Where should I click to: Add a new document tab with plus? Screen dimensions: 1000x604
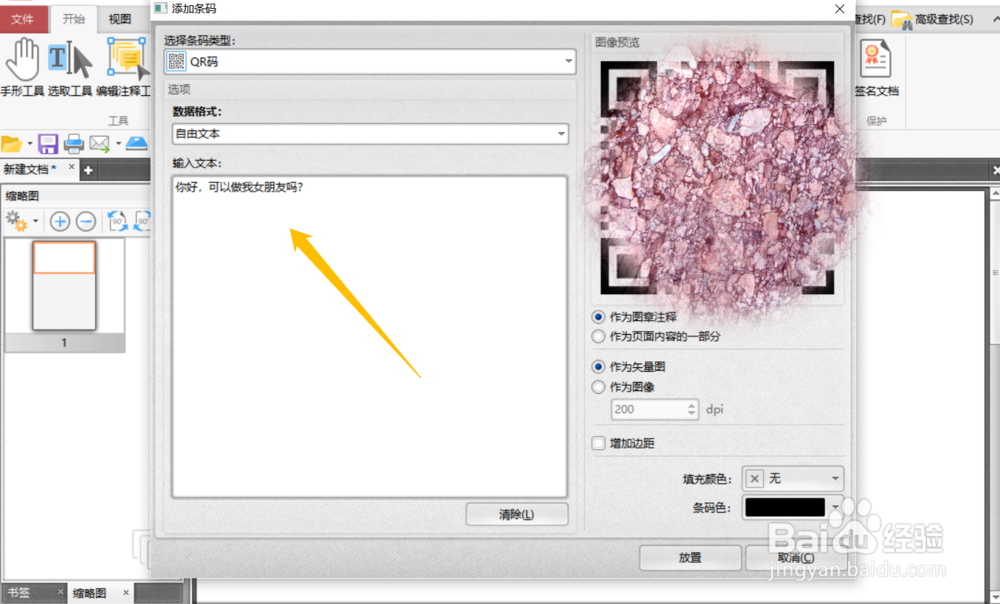[x=88, y=170]
